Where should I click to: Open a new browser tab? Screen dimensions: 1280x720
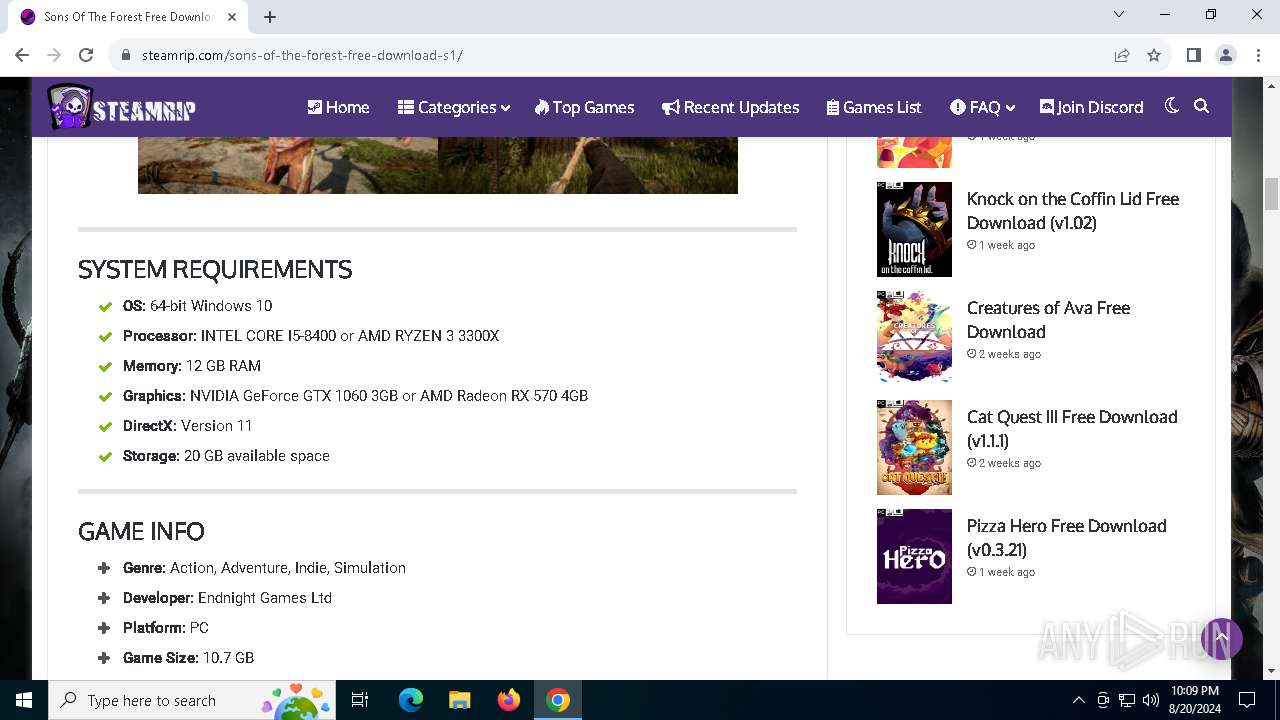point(270,17)
